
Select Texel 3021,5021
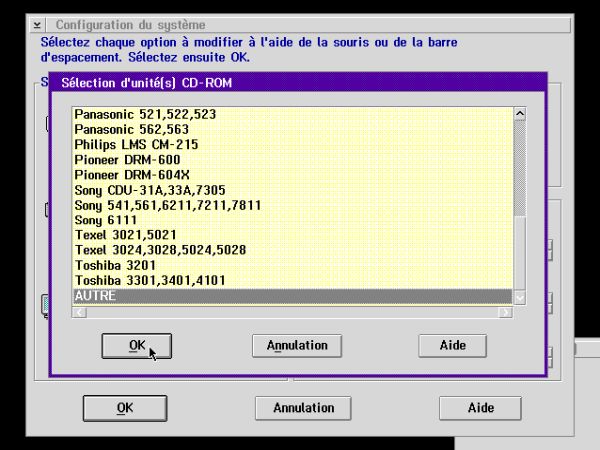coord(293,235)
